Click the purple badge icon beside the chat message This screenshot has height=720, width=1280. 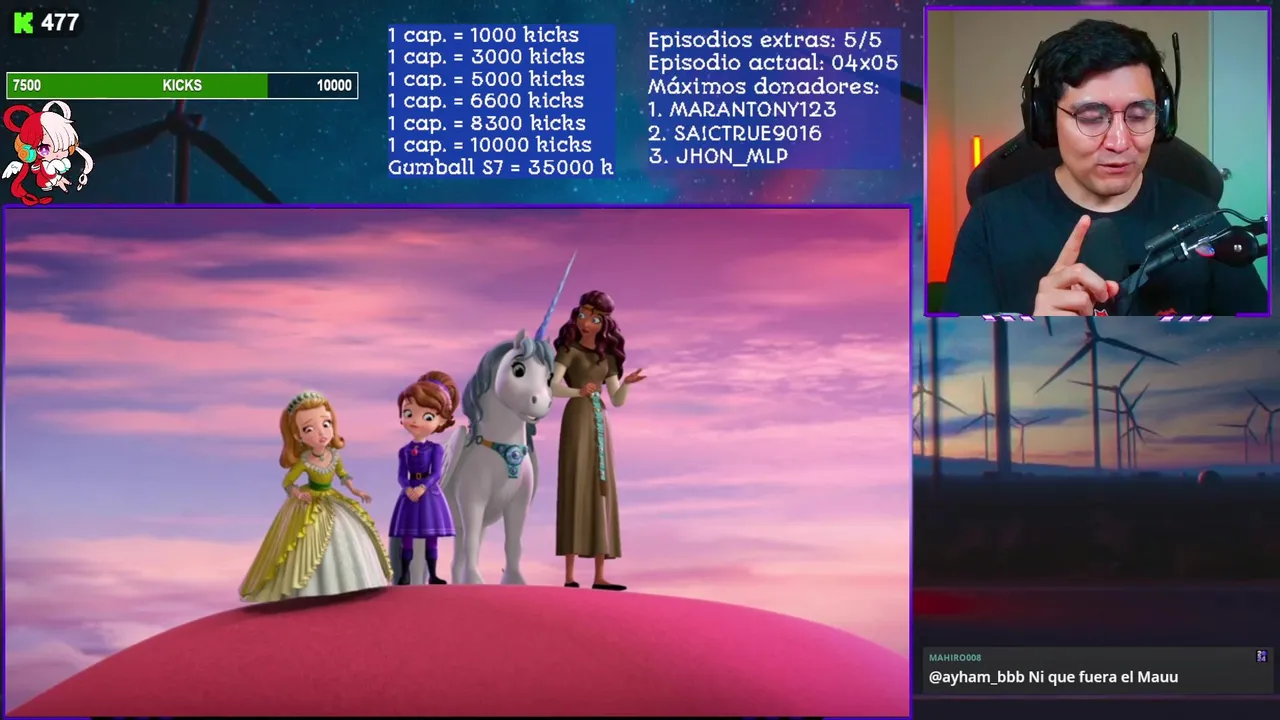point(1261,656)
